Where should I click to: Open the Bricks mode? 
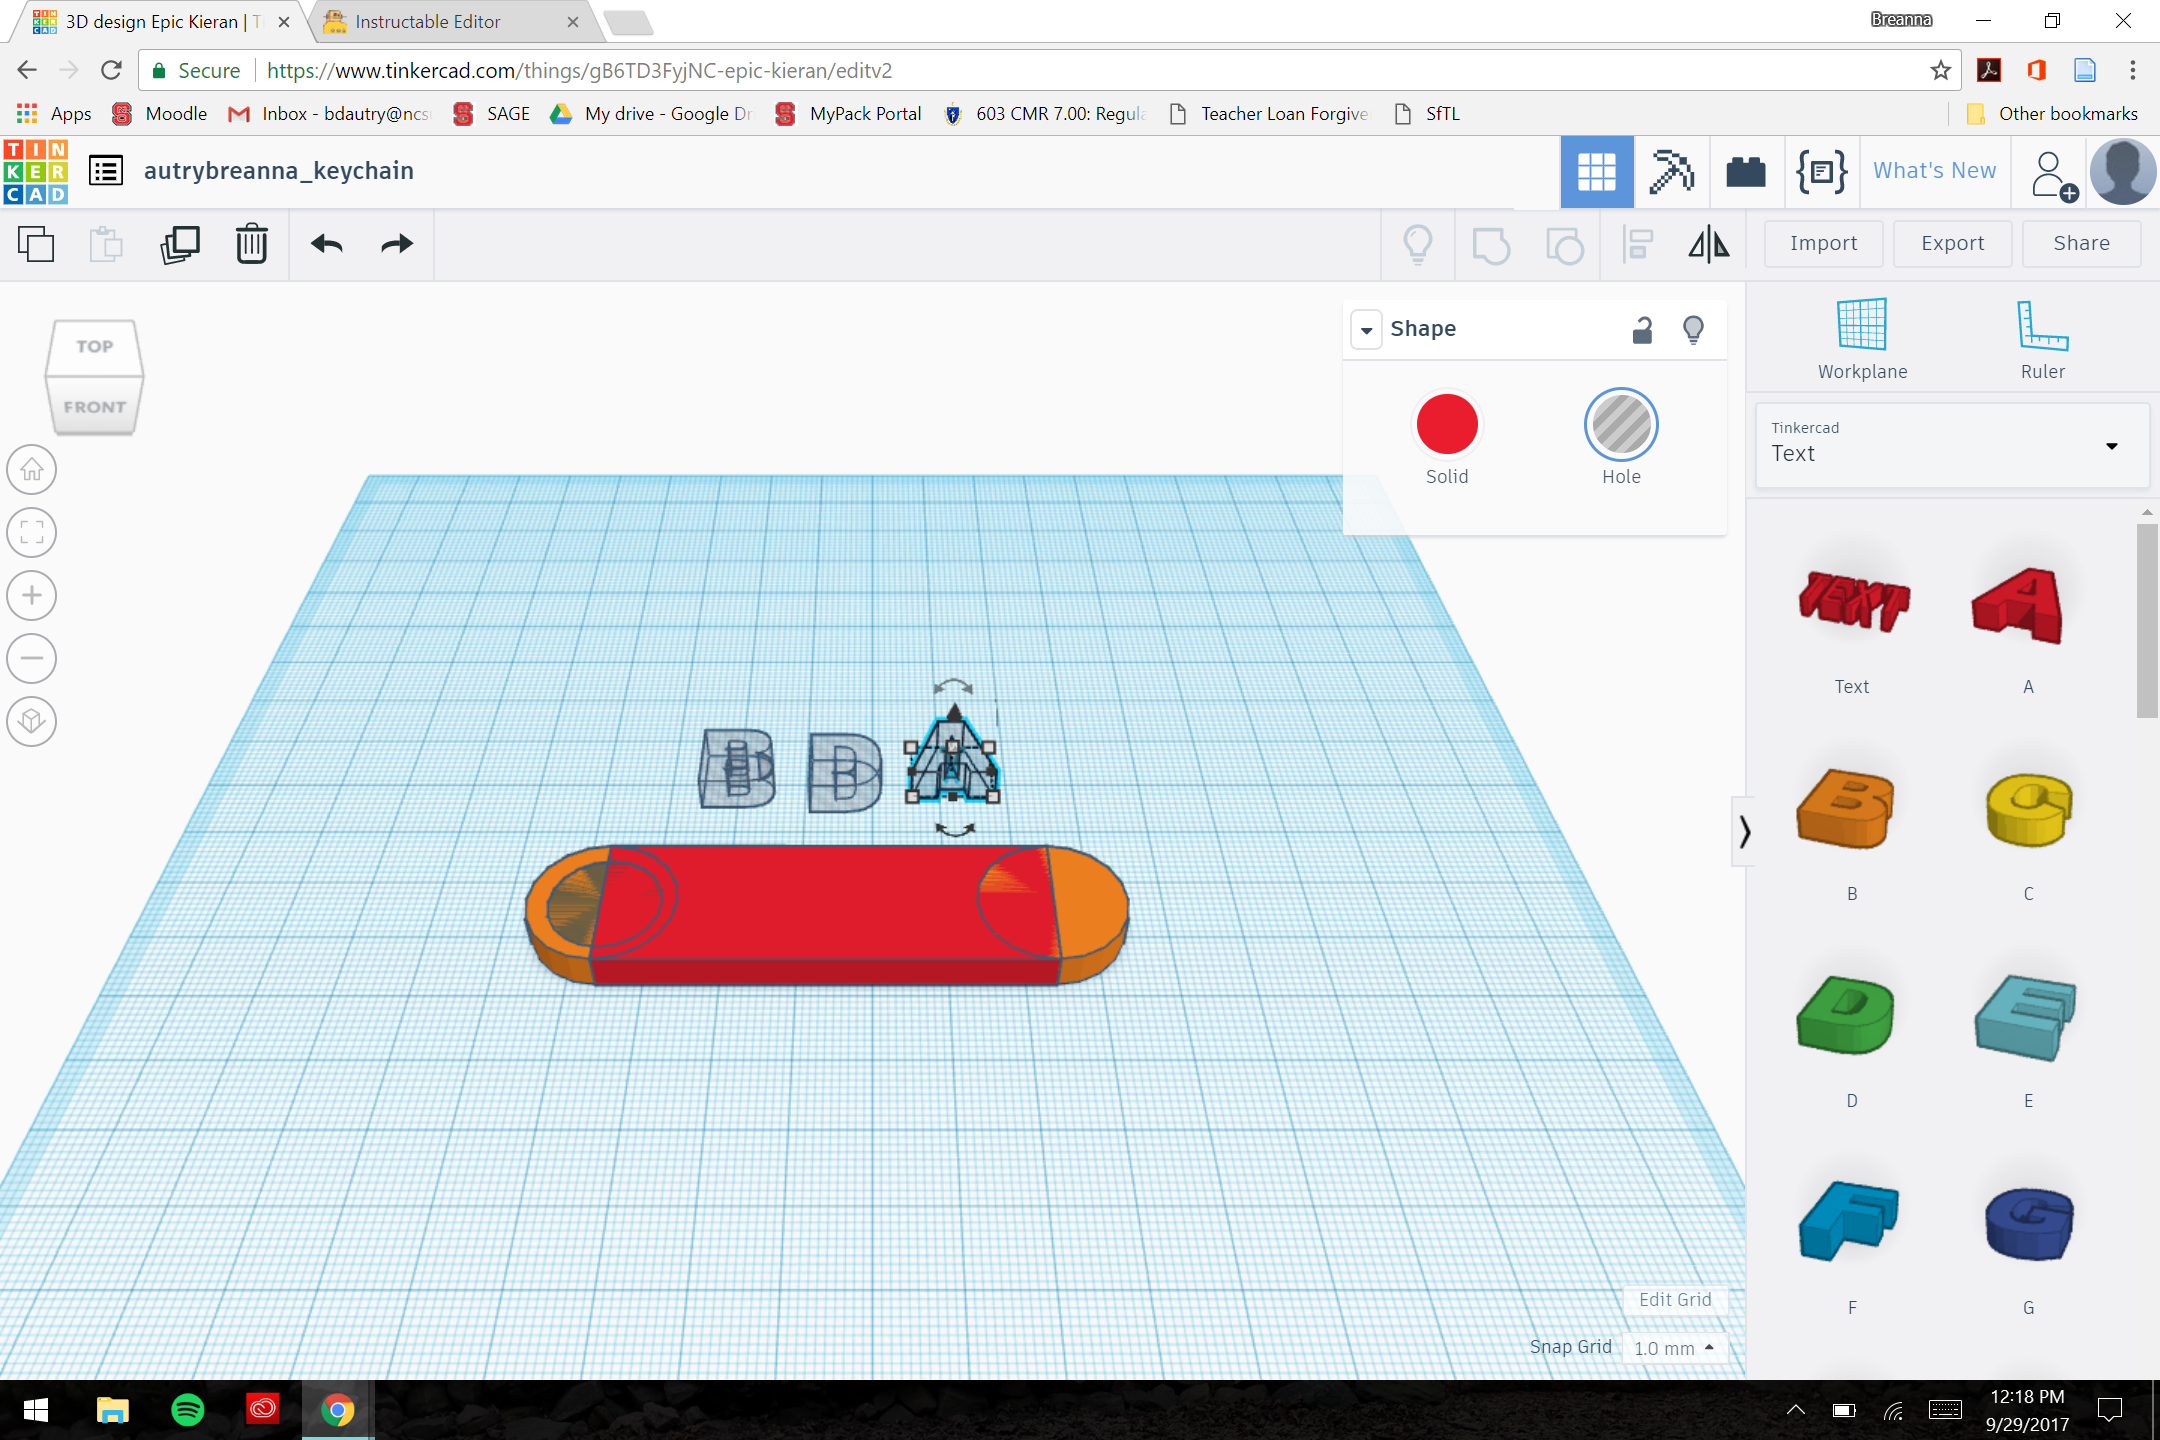1745,172
